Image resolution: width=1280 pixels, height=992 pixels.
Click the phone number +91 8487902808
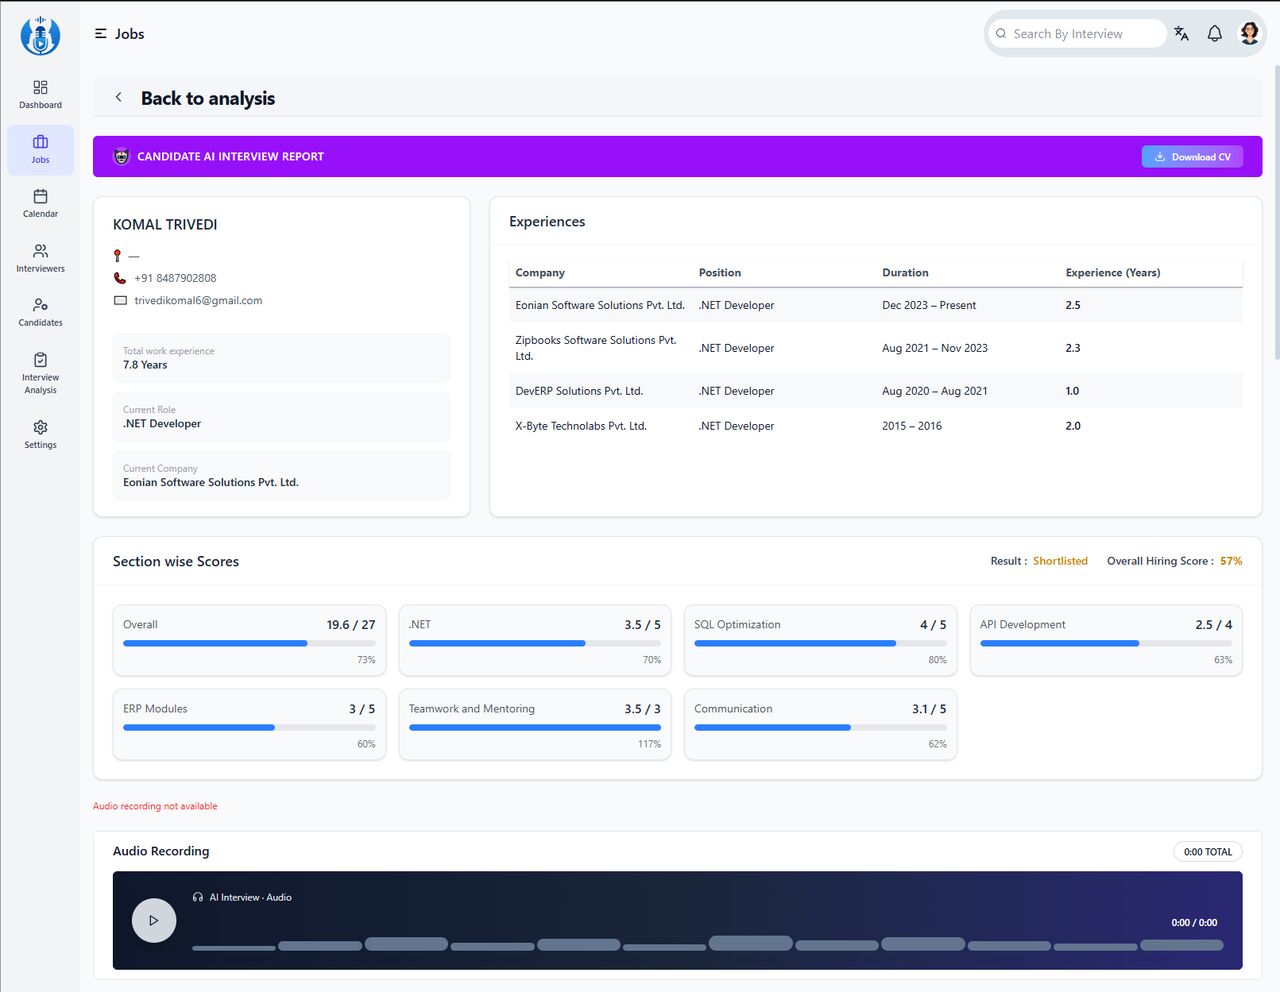click(175, 278)
